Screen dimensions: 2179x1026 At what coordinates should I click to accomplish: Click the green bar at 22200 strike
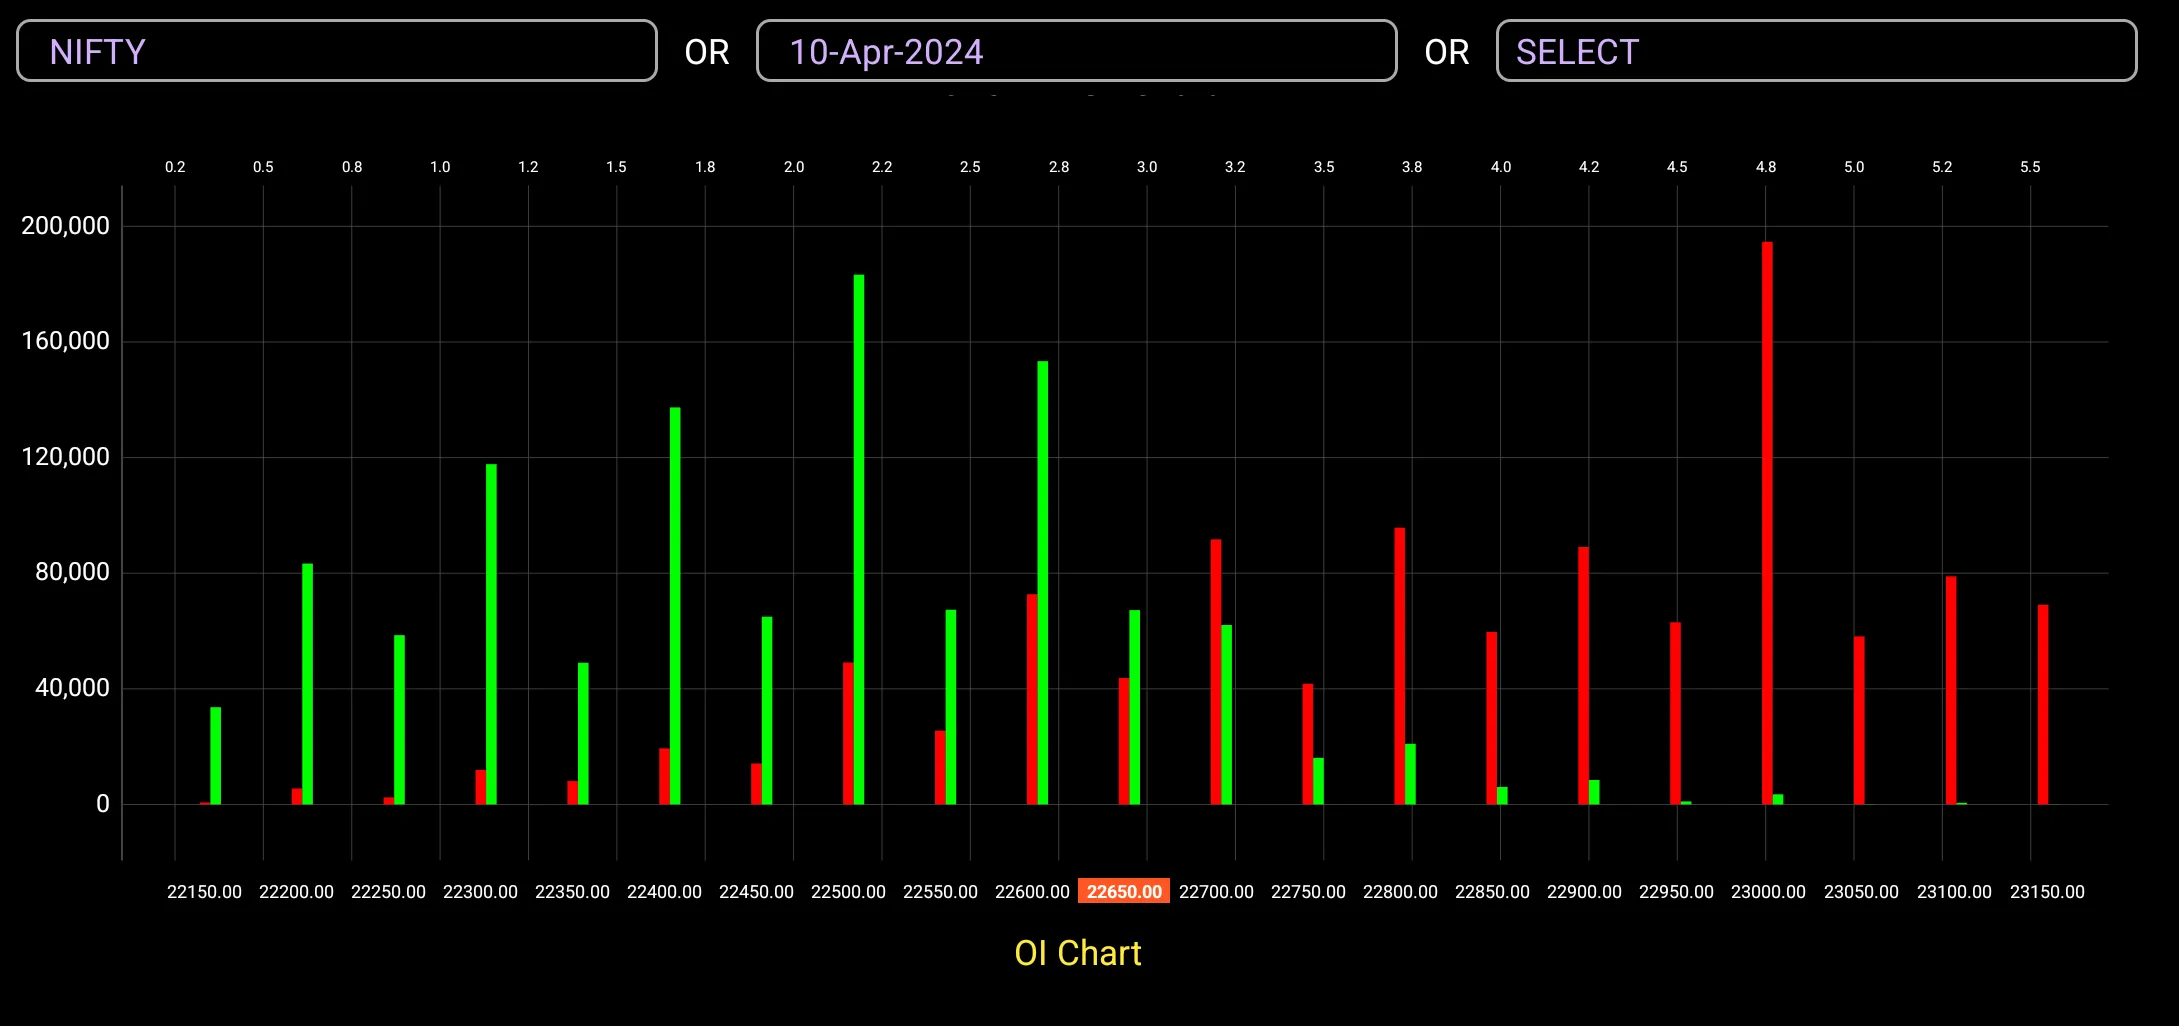tap(307, 684)
